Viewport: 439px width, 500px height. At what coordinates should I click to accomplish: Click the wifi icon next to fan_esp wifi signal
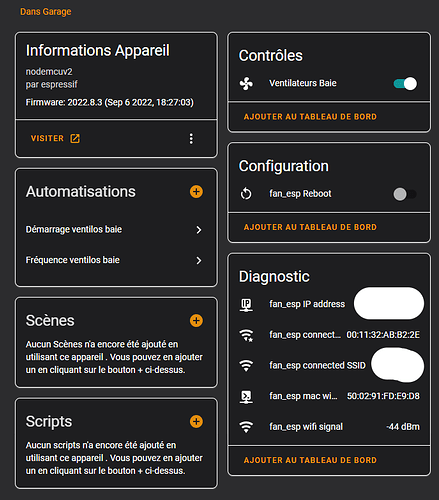click(246, 427)
